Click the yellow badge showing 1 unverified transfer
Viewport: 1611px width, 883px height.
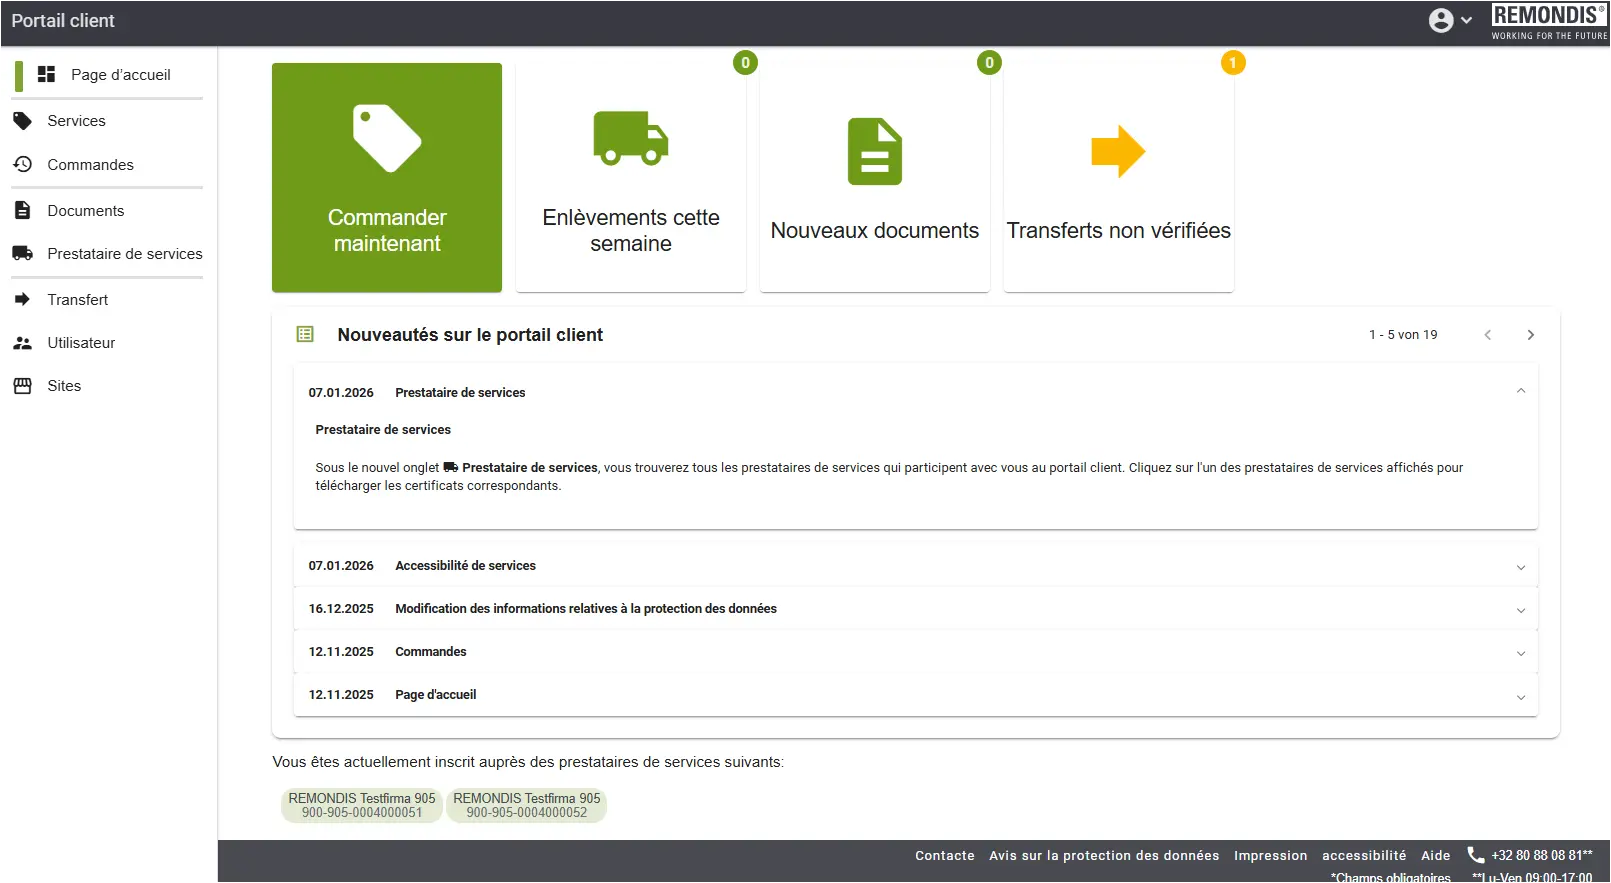[x=1233, y=63]
